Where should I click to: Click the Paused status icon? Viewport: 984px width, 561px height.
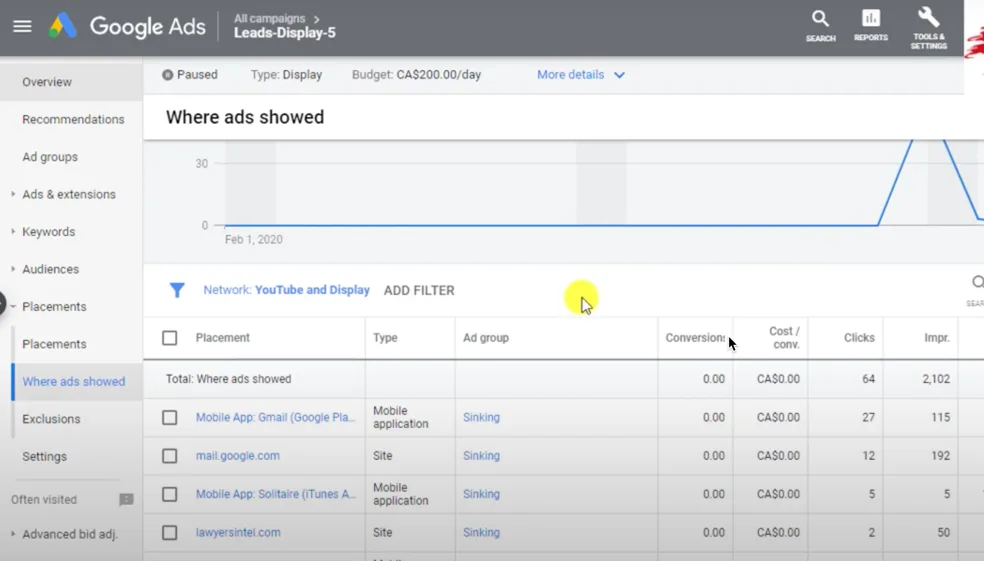pyautogui.click(x=168, y=75)
